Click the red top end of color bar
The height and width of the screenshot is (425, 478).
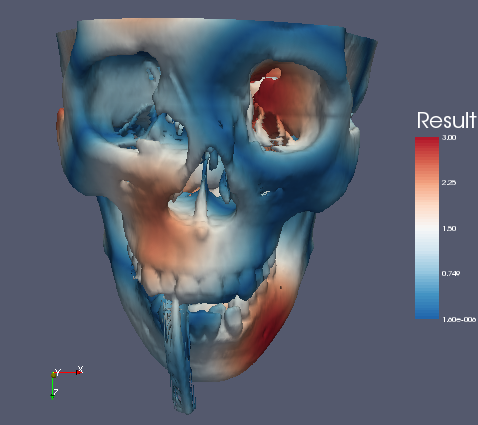click(x=427, y=142)
